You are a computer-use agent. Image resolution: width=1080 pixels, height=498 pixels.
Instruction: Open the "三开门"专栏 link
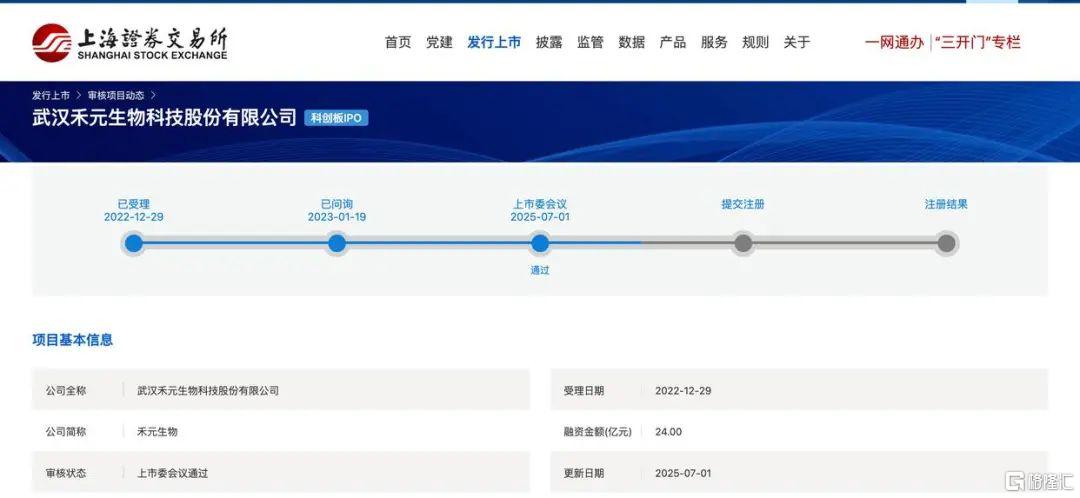click(977, 42)
